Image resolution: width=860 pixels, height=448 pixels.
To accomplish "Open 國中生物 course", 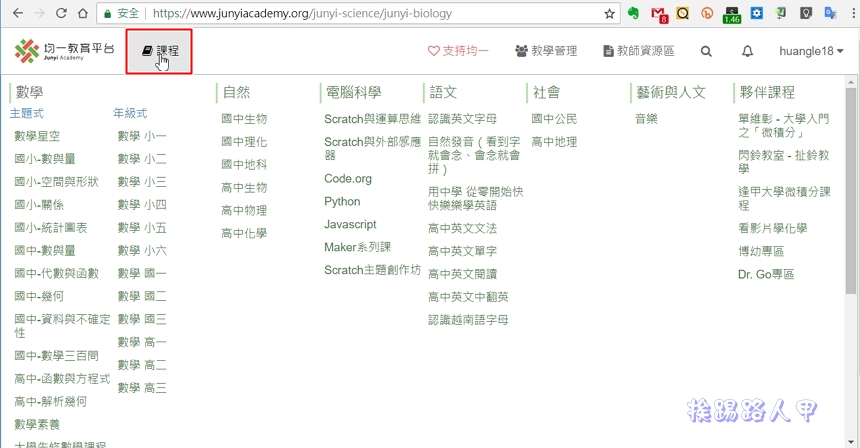I will (244, 119).
